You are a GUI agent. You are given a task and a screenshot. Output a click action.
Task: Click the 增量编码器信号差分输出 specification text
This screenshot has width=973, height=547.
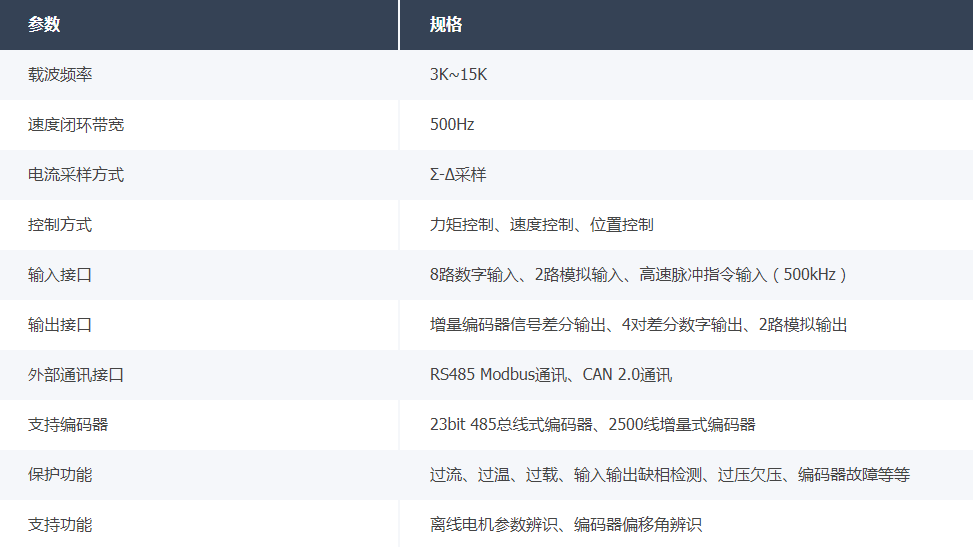point(518,325)
